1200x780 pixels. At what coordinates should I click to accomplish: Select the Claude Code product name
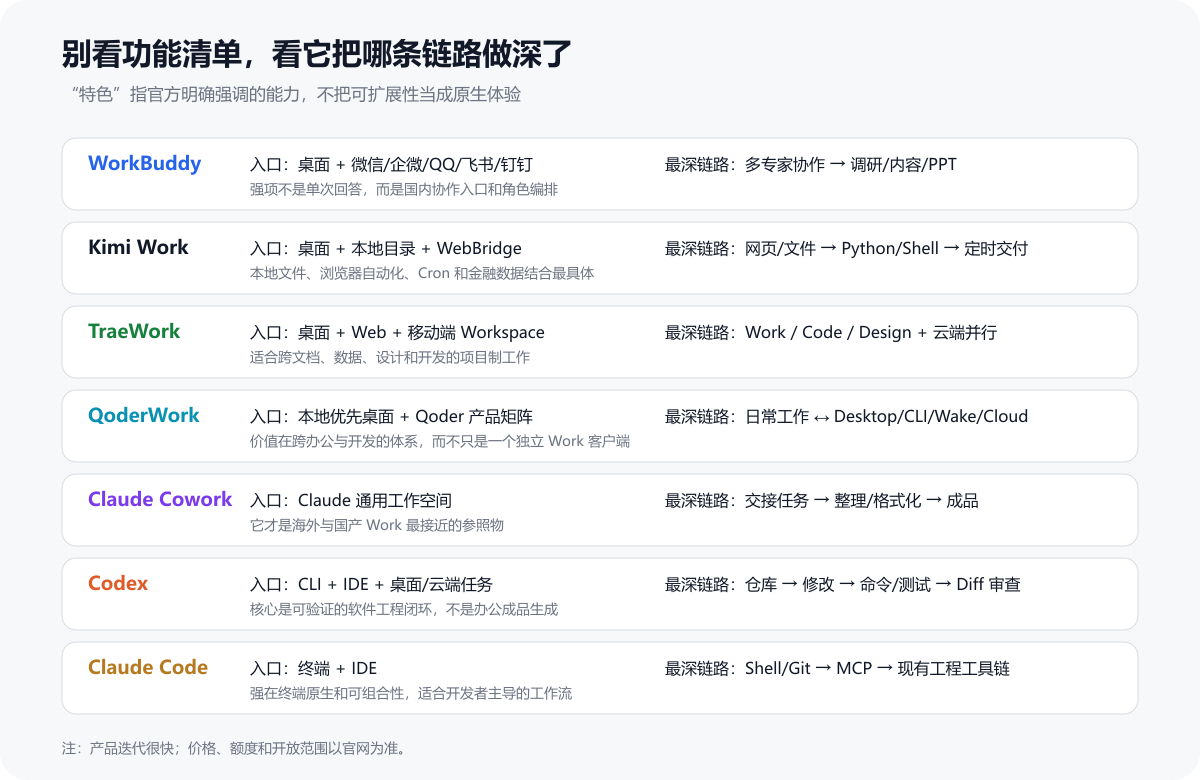pos(148,667)
